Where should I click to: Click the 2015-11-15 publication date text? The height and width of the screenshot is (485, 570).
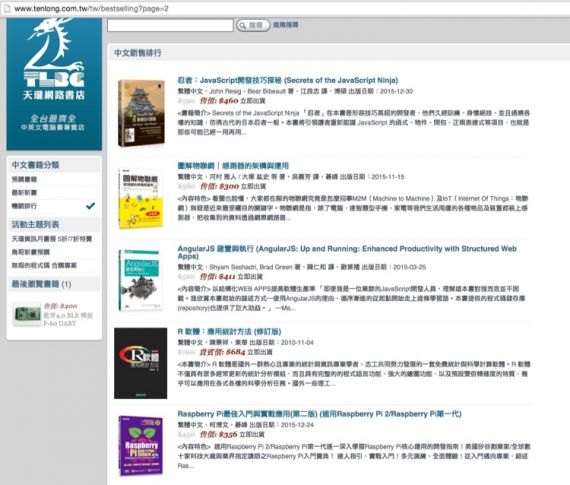(388, 177)
